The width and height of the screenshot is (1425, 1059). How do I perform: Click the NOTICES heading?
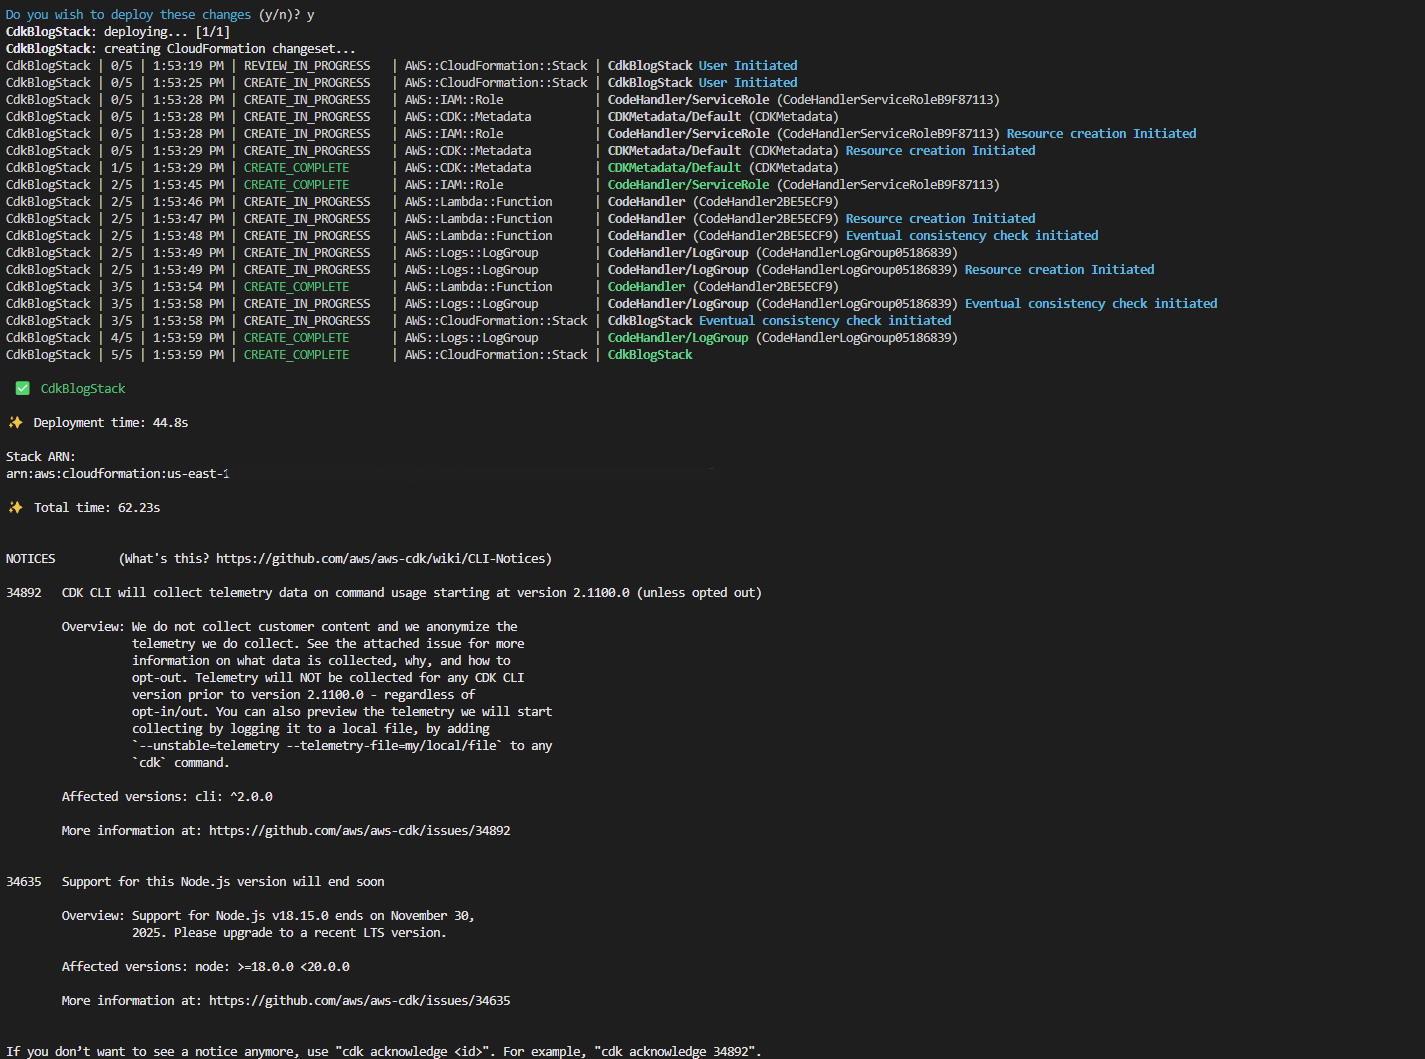pos(30,558)
